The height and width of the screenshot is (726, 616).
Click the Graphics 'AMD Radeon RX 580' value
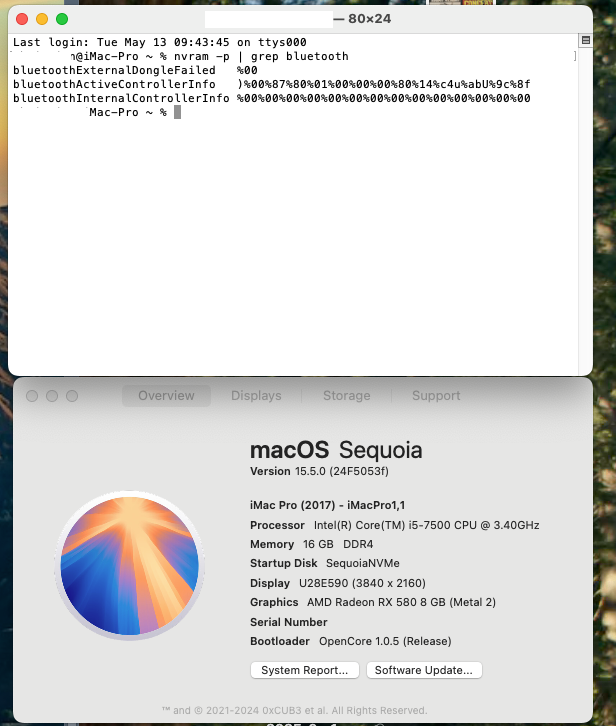401,602
